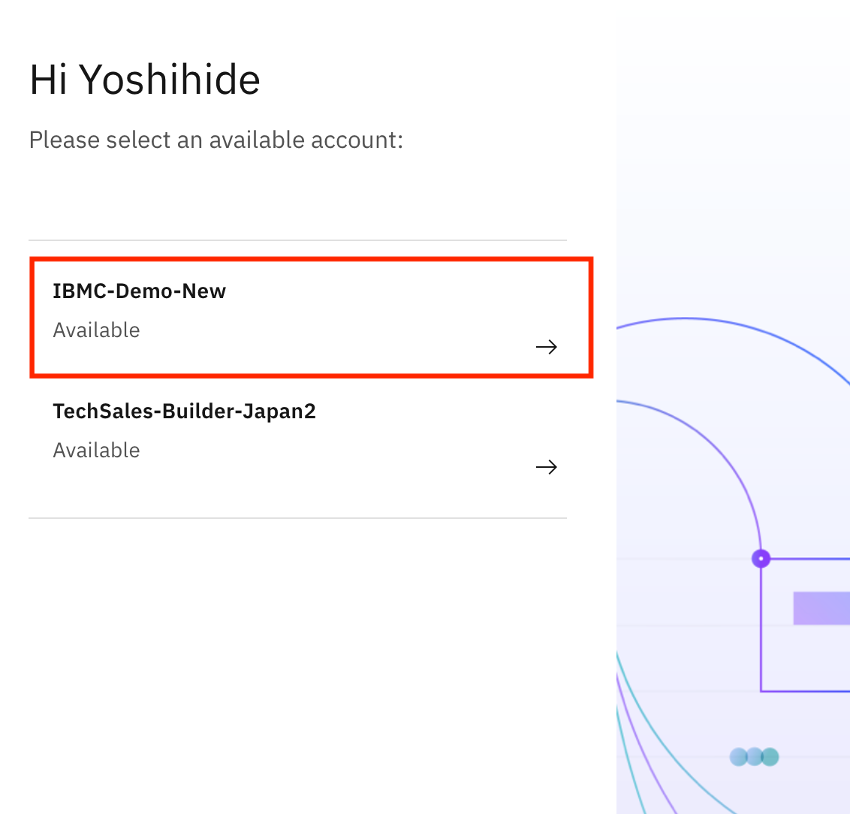Click the "Please select an available account" prompt
Screen dimensions: 850x814
(216, 140)
